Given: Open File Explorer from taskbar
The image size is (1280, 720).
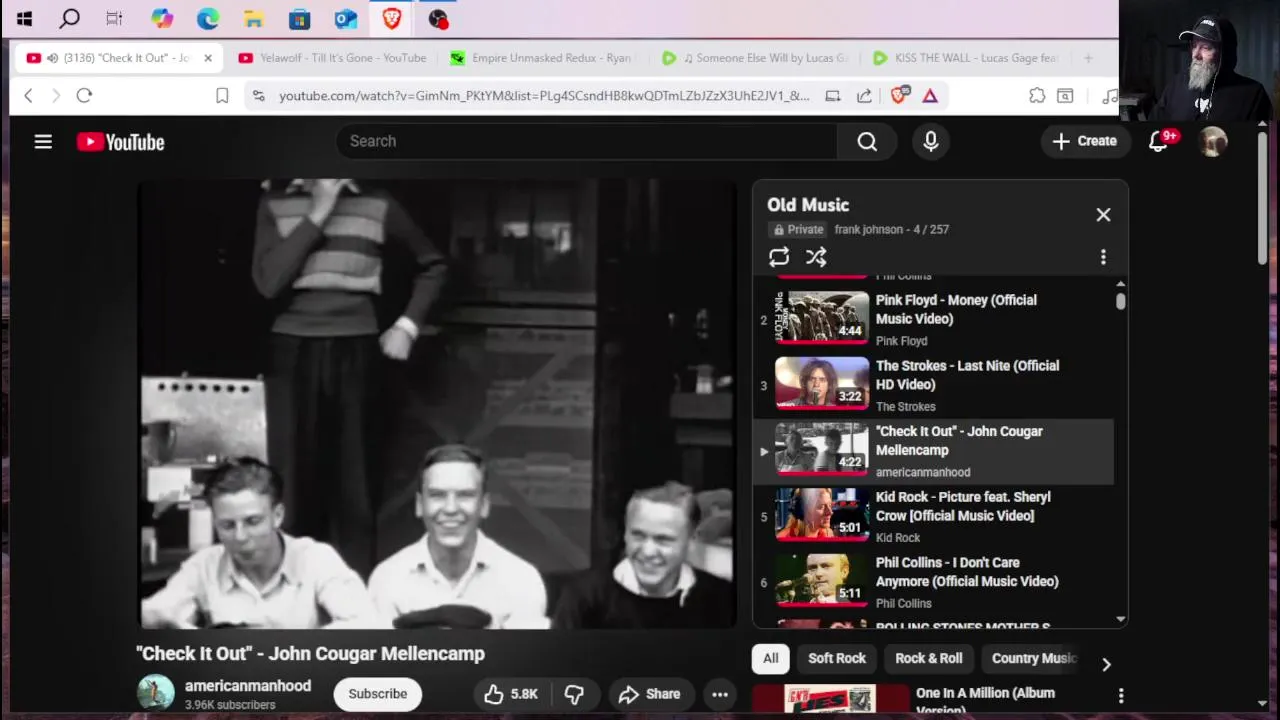Looking at the screenshot, I should tap(254, 18).
